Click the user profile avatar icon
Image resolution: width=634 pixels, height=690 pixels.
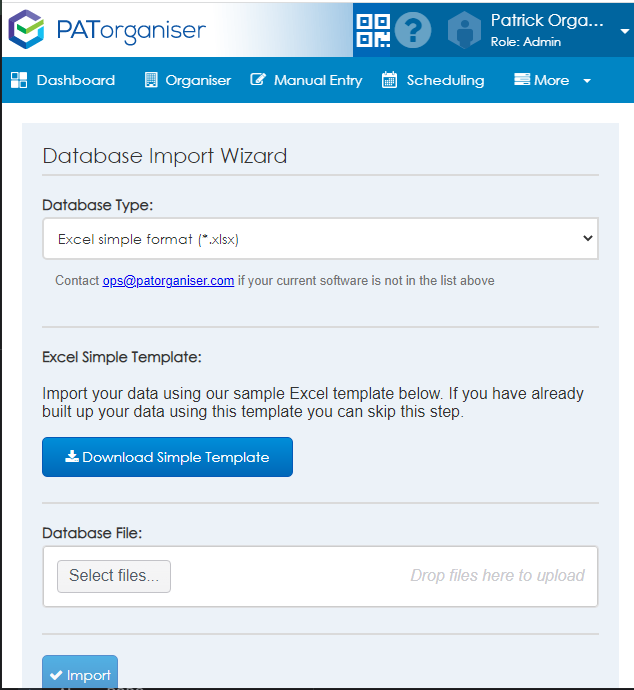[x=464, y=30]
